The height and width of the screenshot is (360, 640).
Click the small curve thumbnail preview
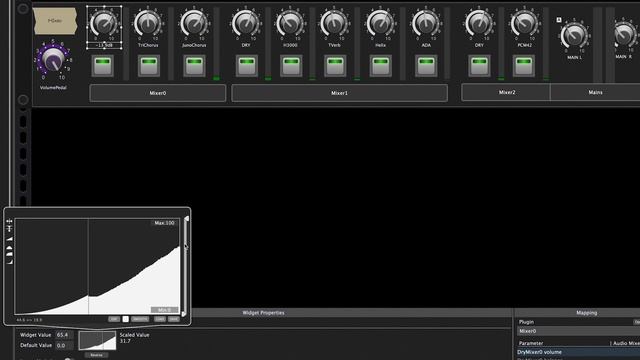pos(97,340)
